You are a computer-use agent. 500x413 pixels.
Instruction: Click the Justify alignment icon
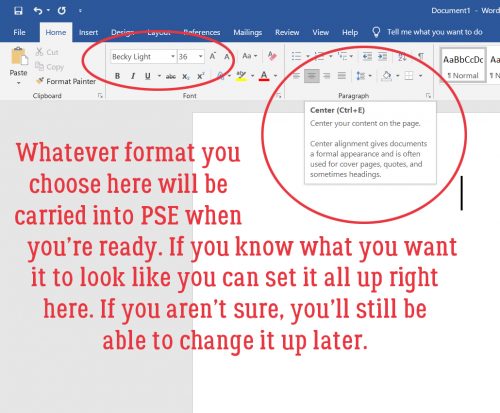tap(341, 76)
